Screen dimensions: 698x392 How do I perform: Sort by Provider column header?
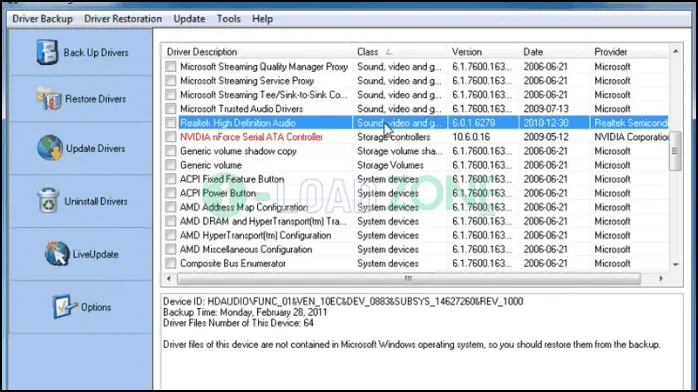(629, 52)
